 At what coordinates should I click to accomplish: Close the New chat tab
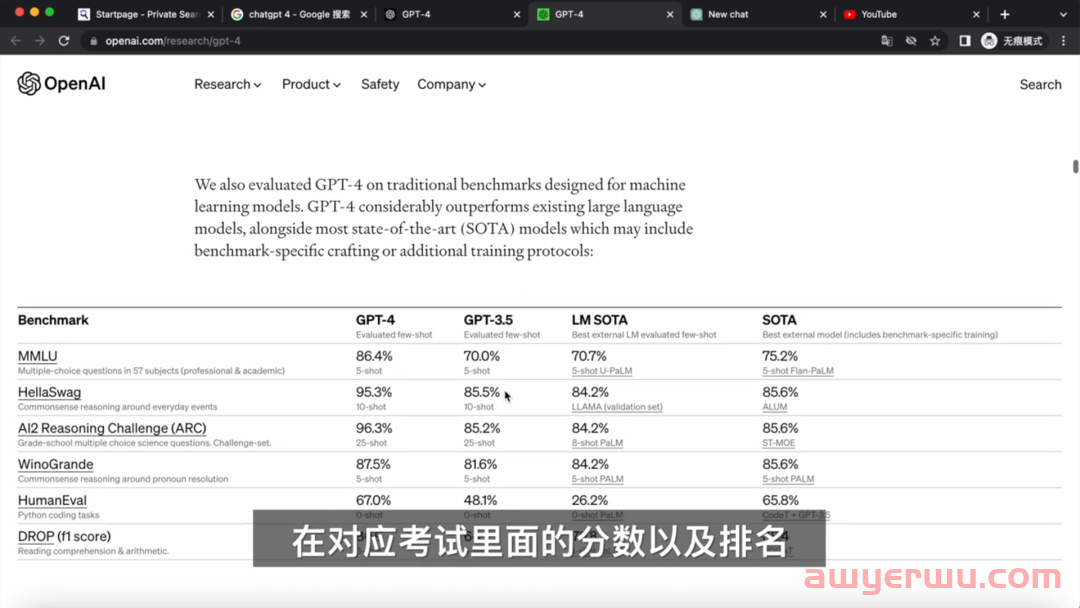822,14
